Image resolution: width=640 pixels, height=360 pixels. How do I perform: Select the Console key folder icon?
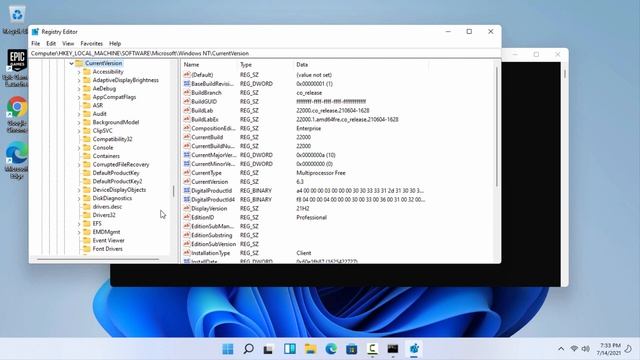coord(87,147)
